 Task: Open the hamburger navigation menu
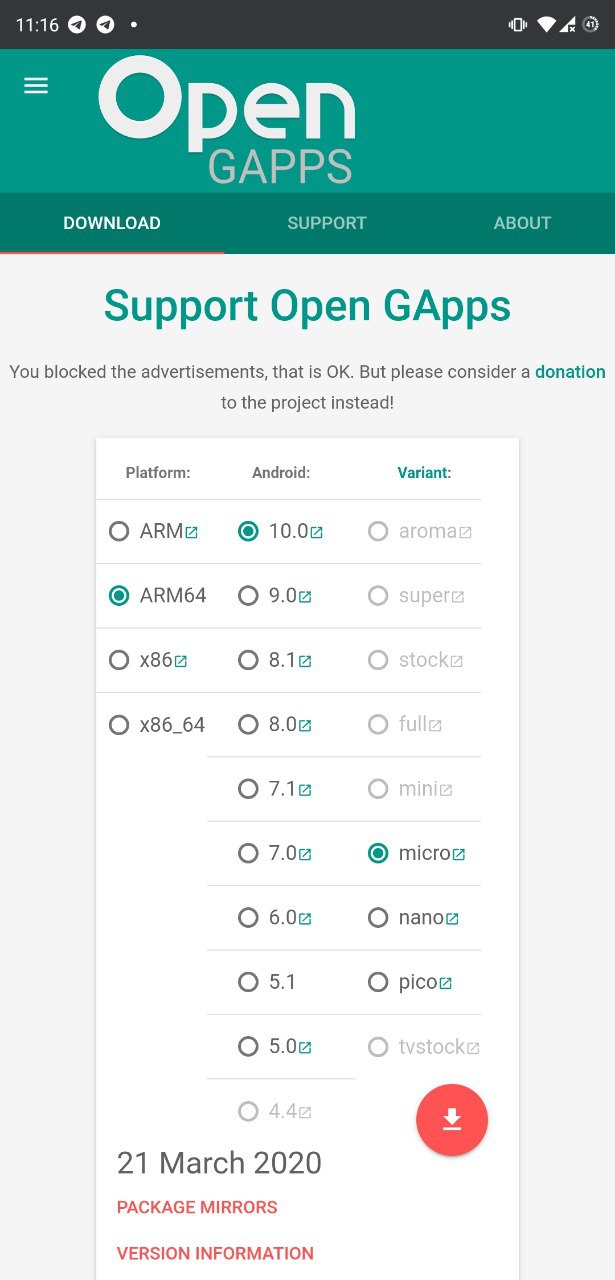pyautogui.click(x=36, y=86)
